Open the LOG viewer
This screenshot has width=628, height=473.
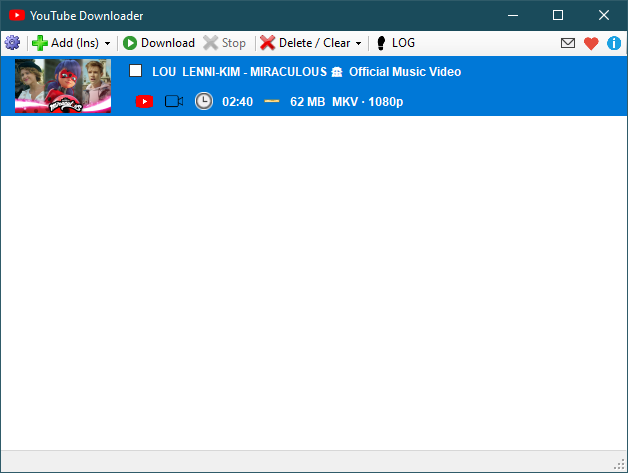point(395,43)
